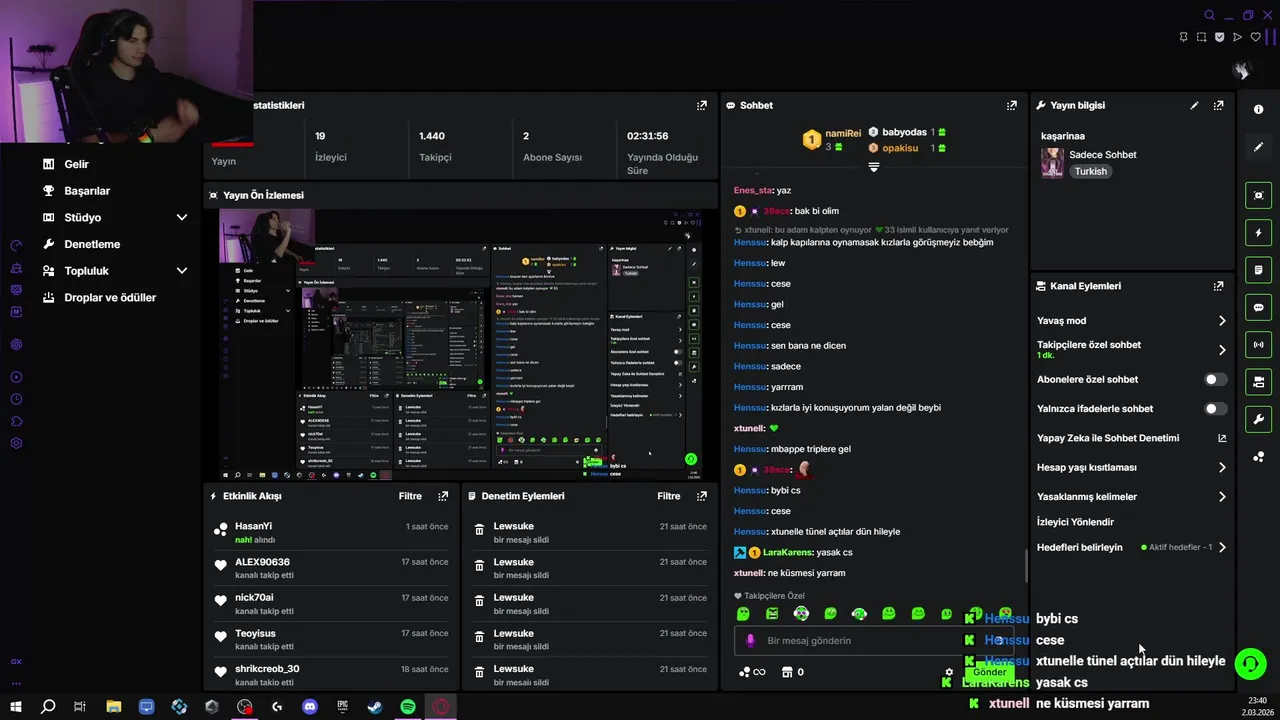Open the Başarılar menu item

87,191
